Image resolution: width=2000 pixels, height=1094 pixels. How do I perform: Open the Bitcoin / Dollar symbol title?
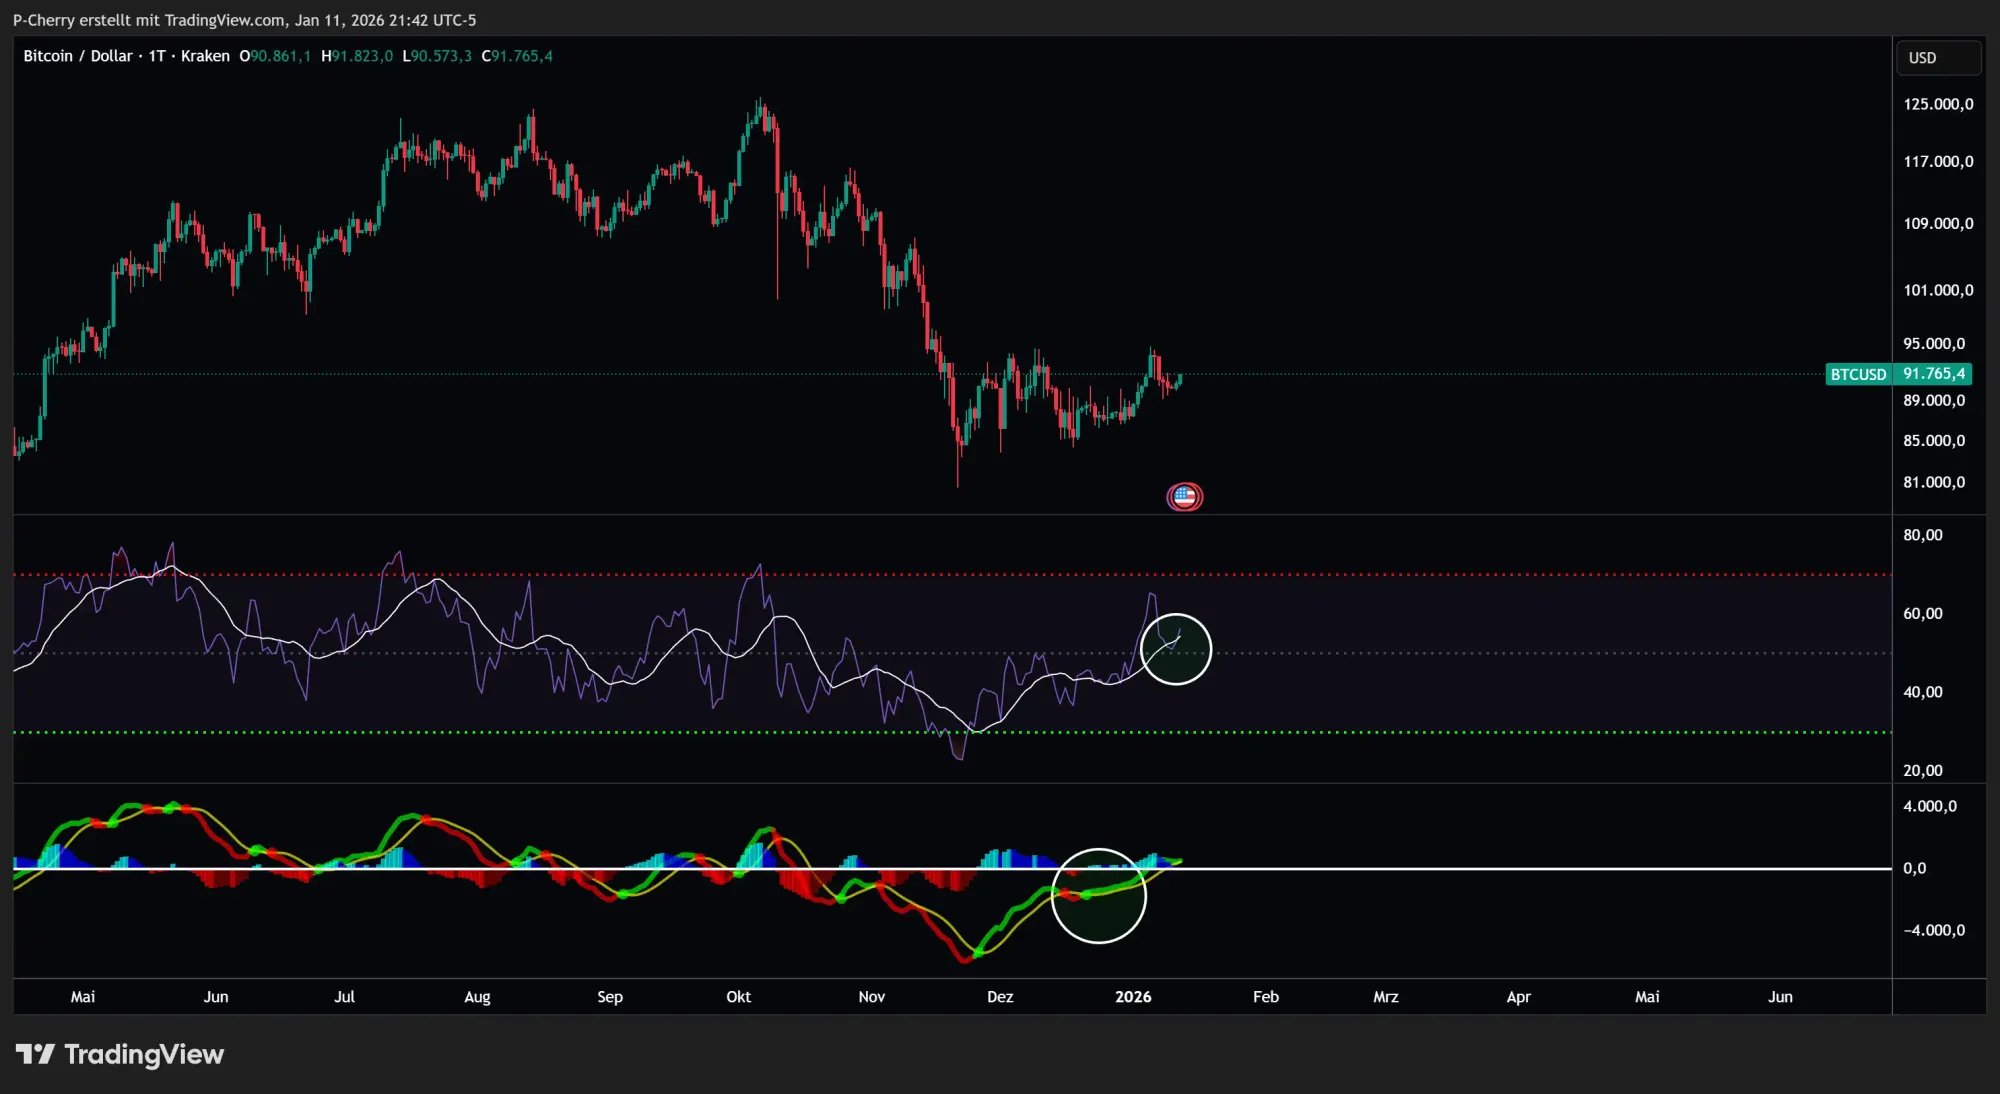[x=78, y=57]
